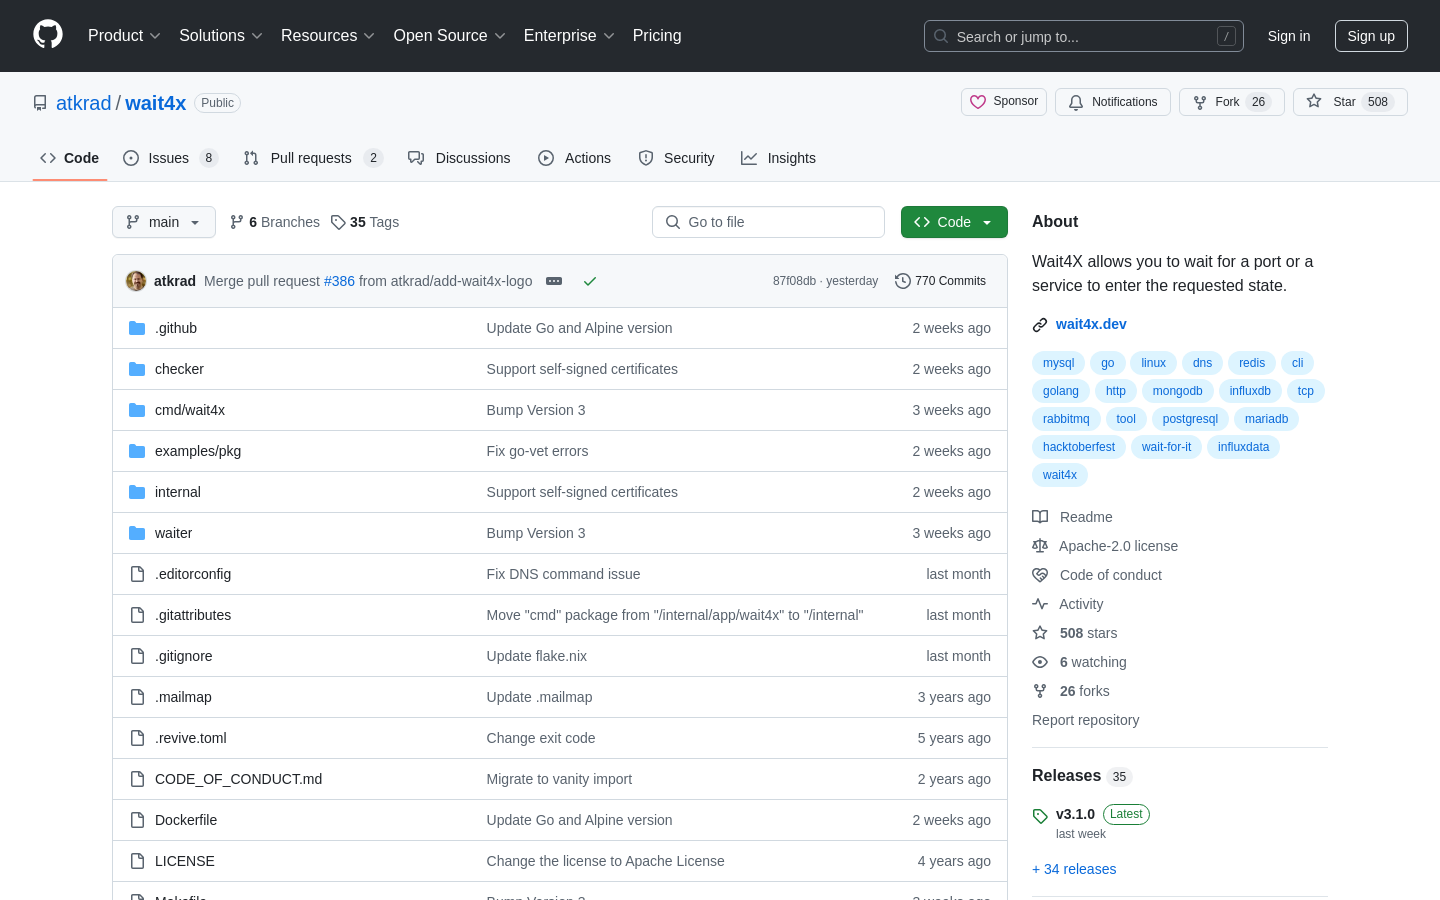This screenshot has height=900, width=1440.
Task: Switch to the Insights tab
Action: coord(778,158)
